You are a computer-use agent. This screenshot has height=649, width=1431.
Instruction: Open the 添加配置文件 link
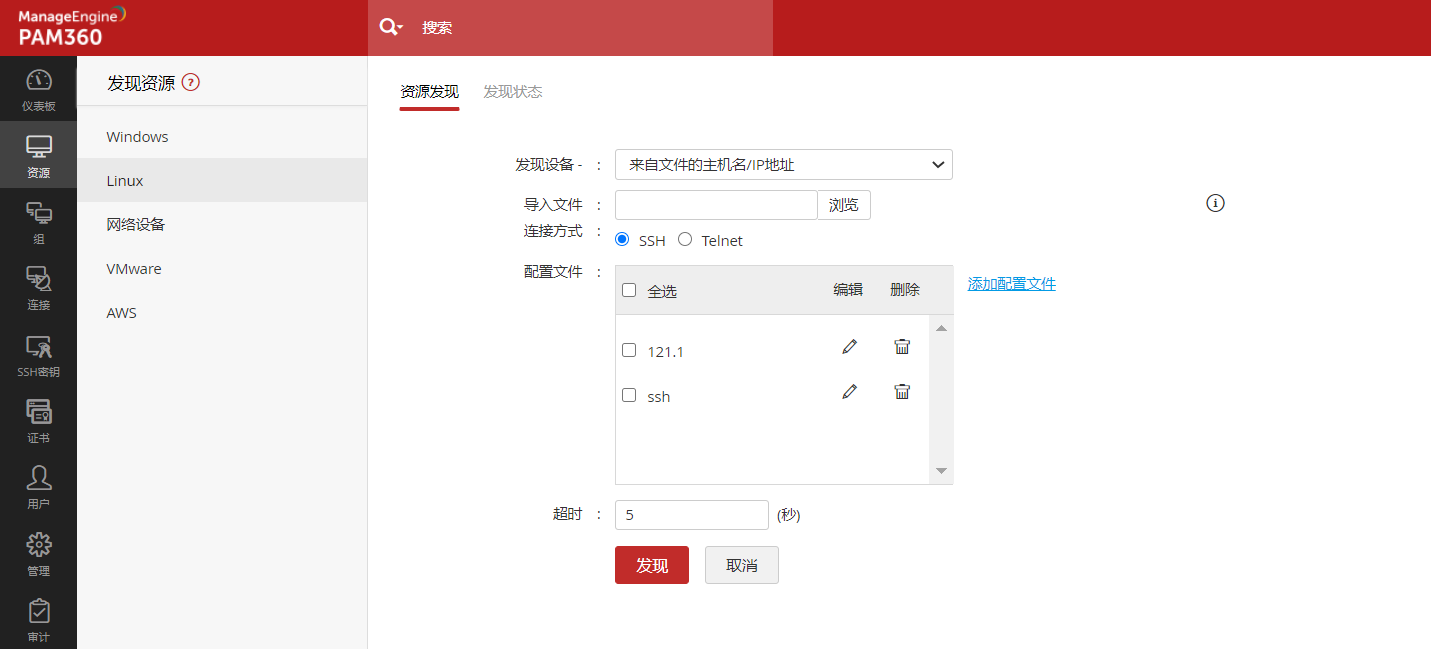(x=1012, y=284)
